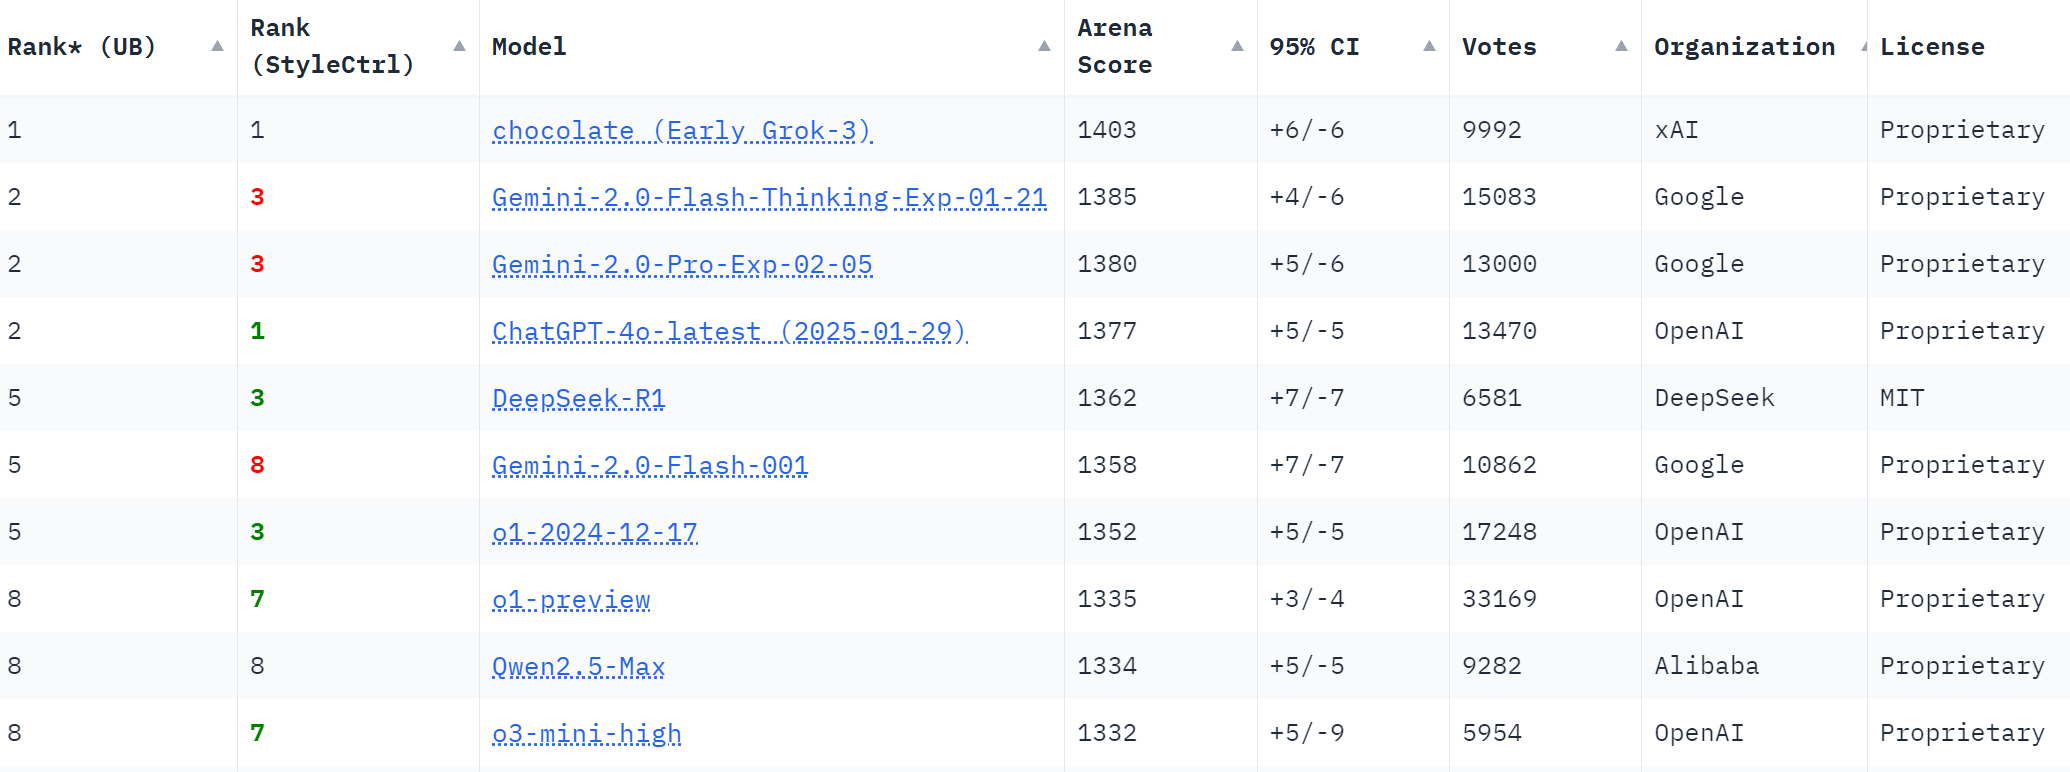Click the License column header
The height and width of the screenshot is (772, 2070).
[x=1932, y=46]
